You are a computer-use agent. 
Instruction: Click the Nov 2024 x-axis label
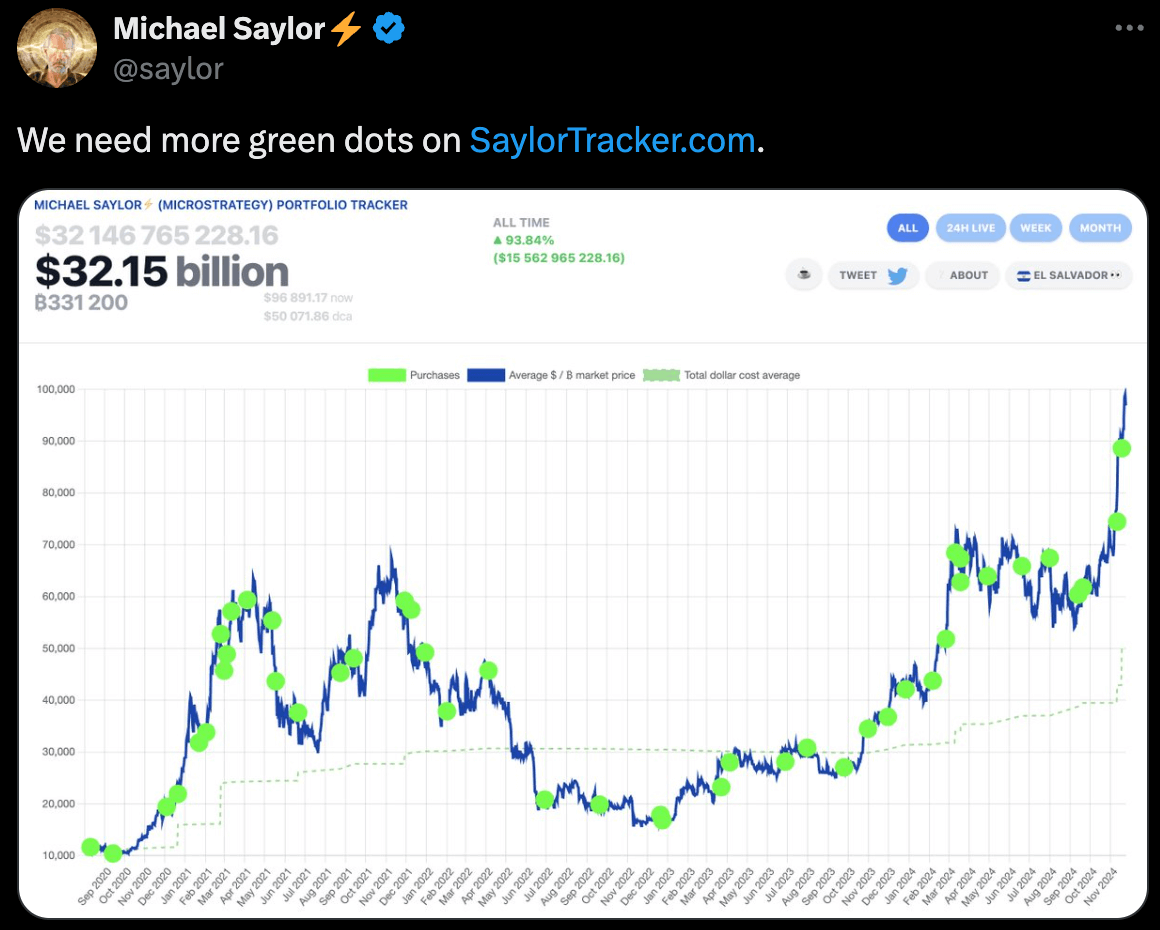pyautogui.click(x=1100, y=887)
